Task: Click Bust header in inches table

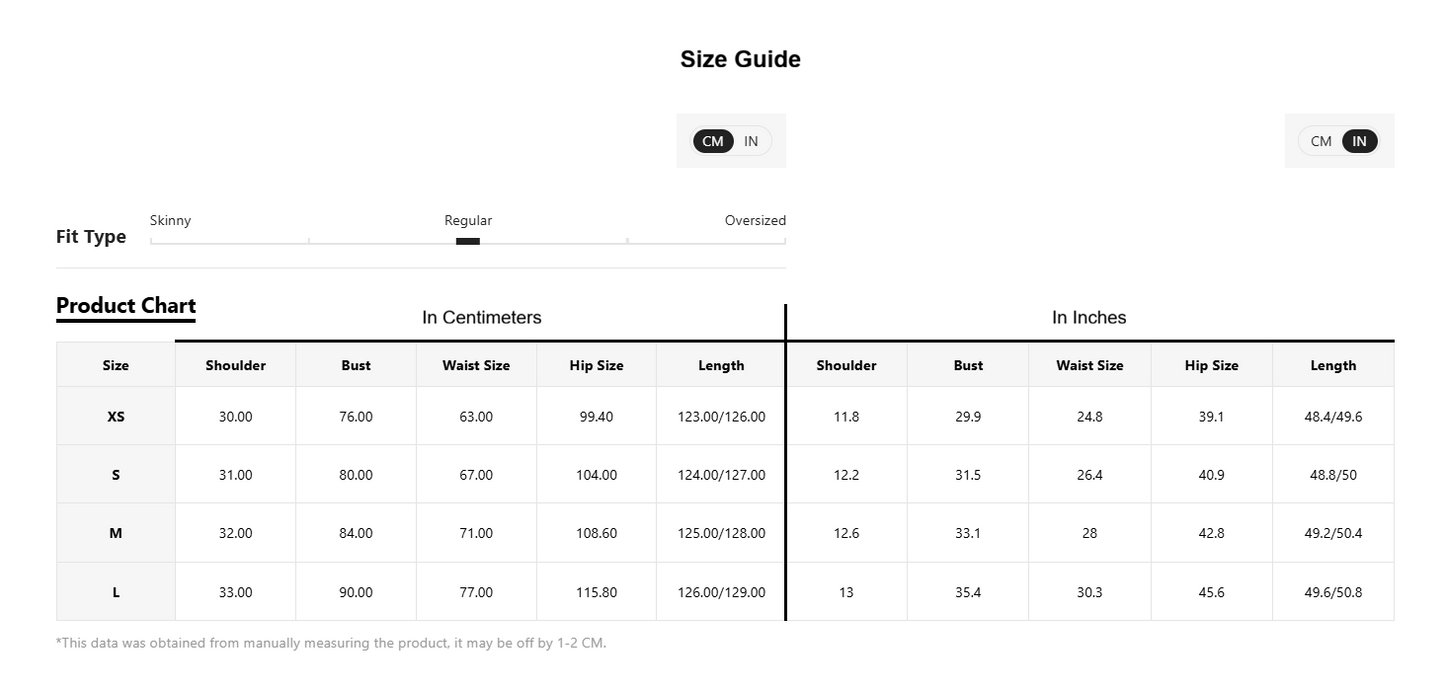Action: point(968,365)
